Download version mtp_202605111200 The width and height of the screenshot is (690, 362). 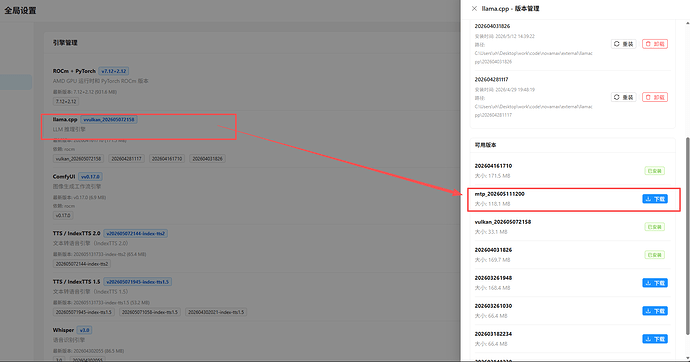click(655, 199)
